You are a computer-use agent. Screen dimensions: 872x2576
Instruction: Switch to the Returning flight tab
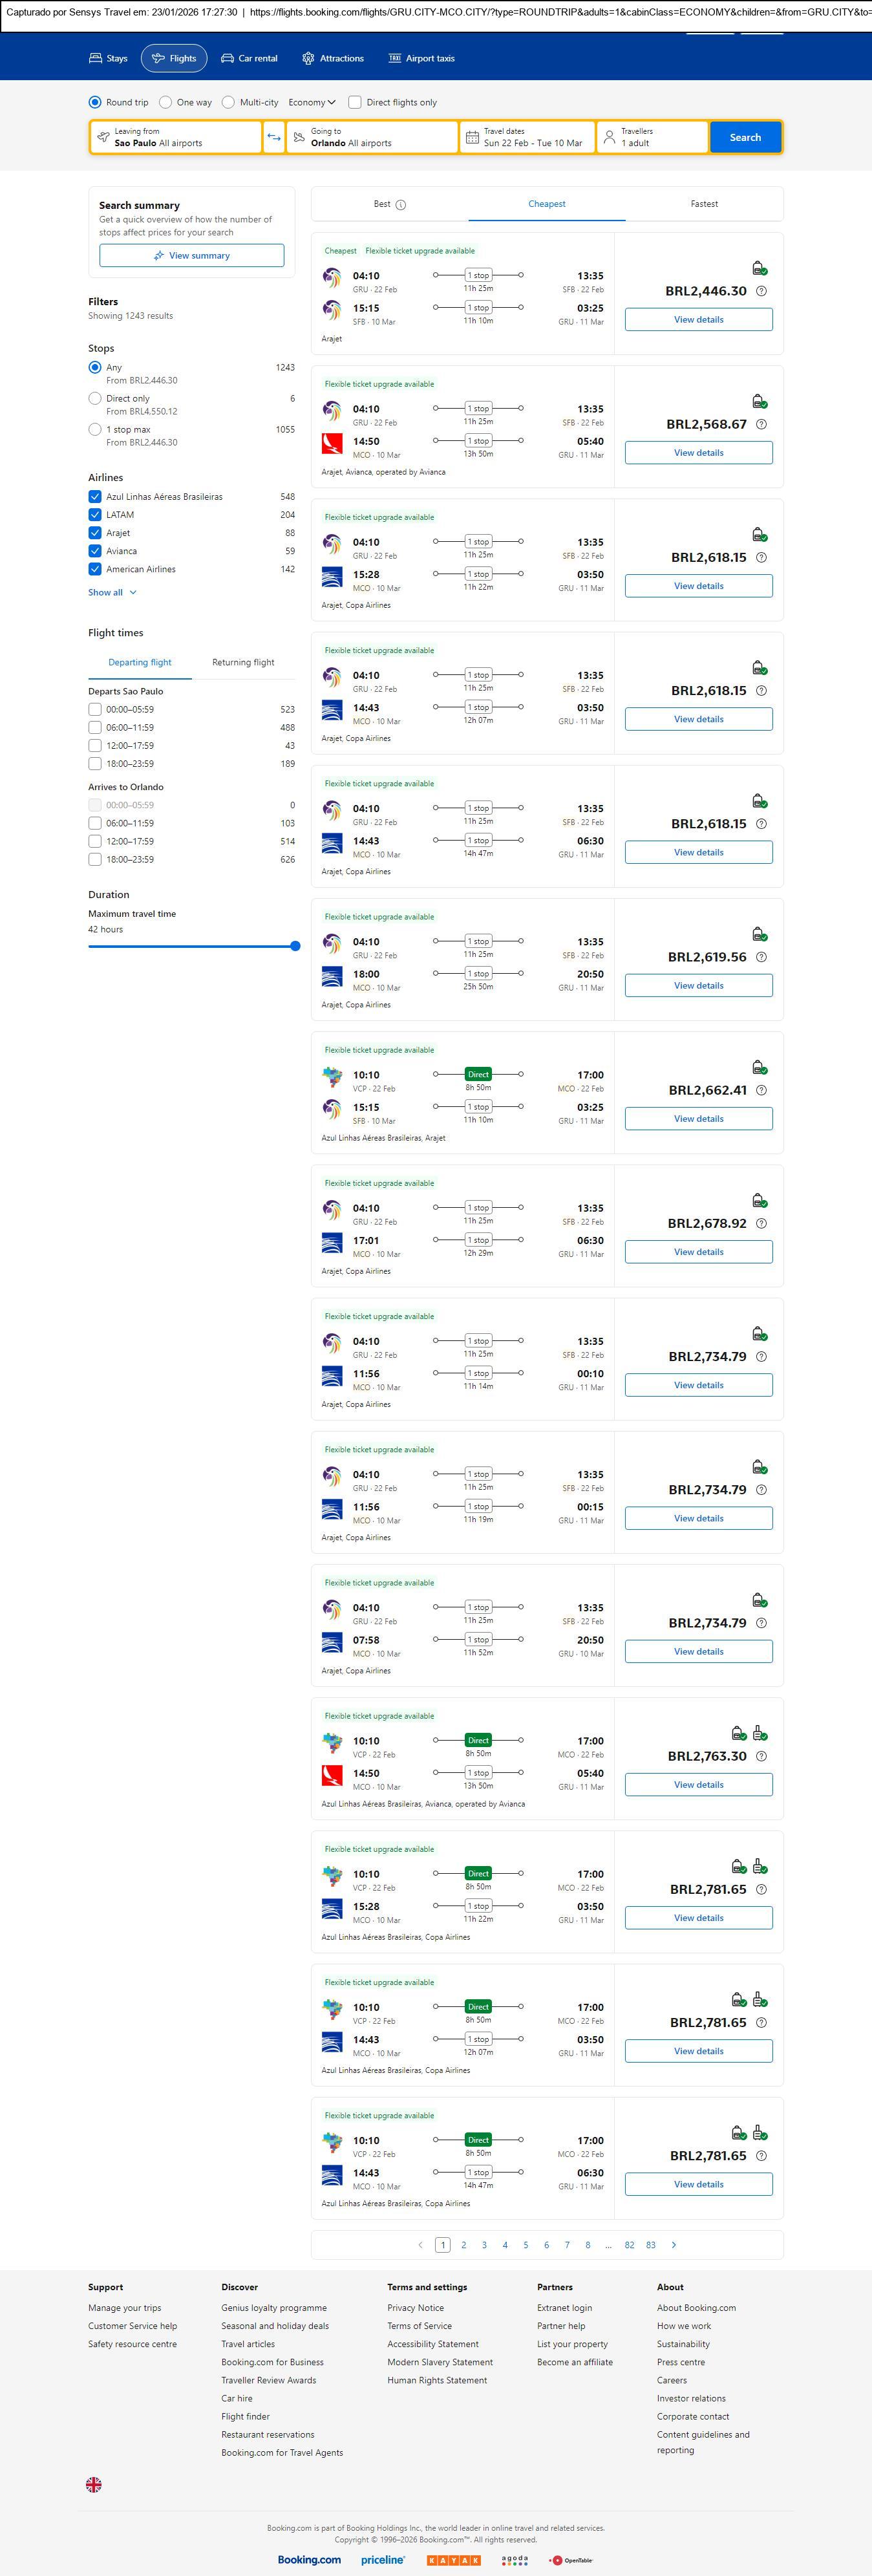coord(243,662)
